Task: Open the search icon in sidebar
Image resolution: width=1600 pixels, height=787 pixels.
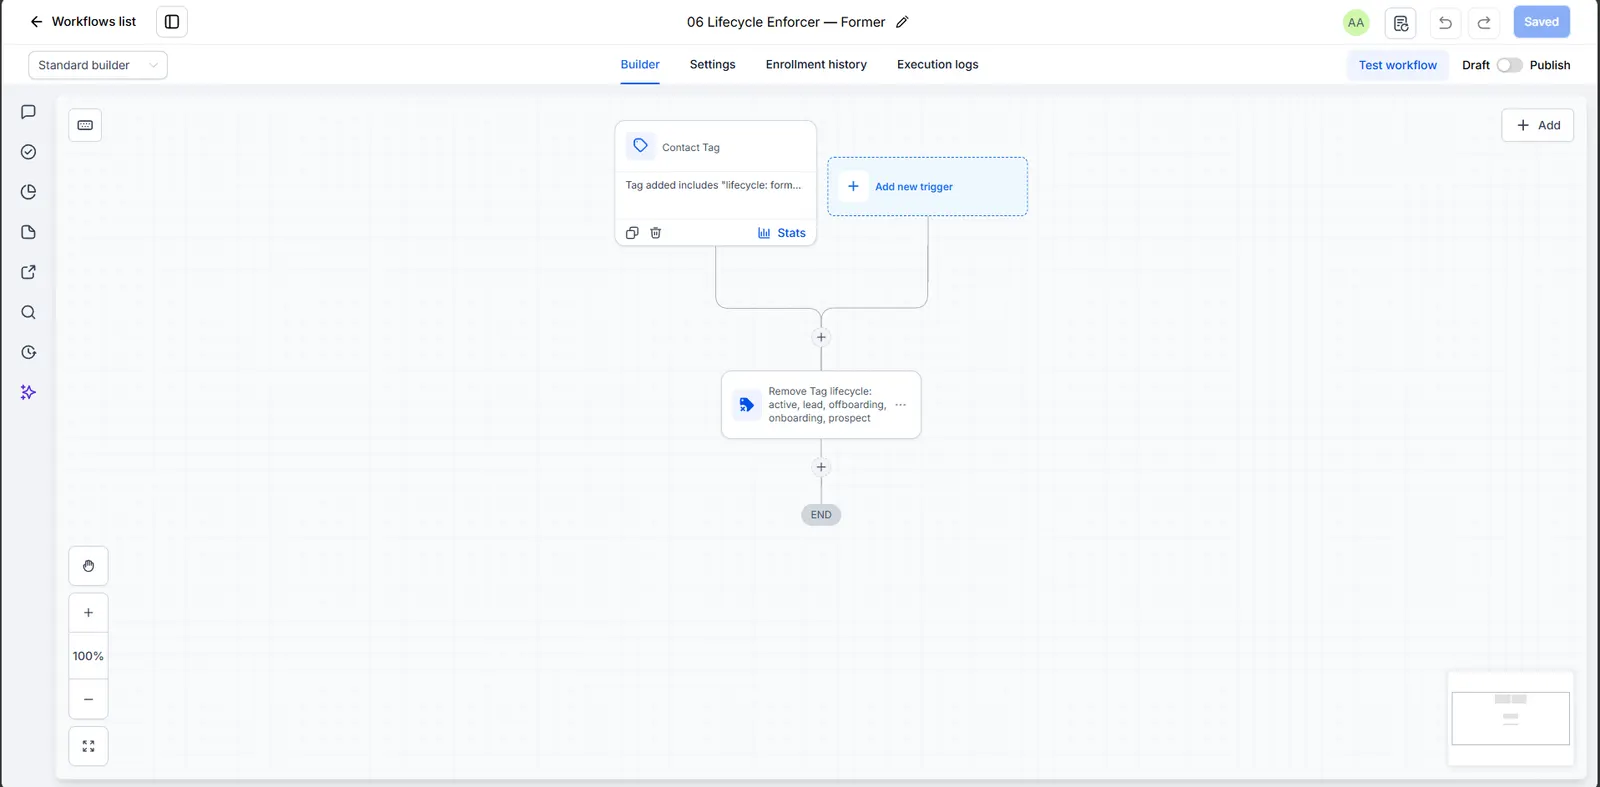Action: pos(28,312)
